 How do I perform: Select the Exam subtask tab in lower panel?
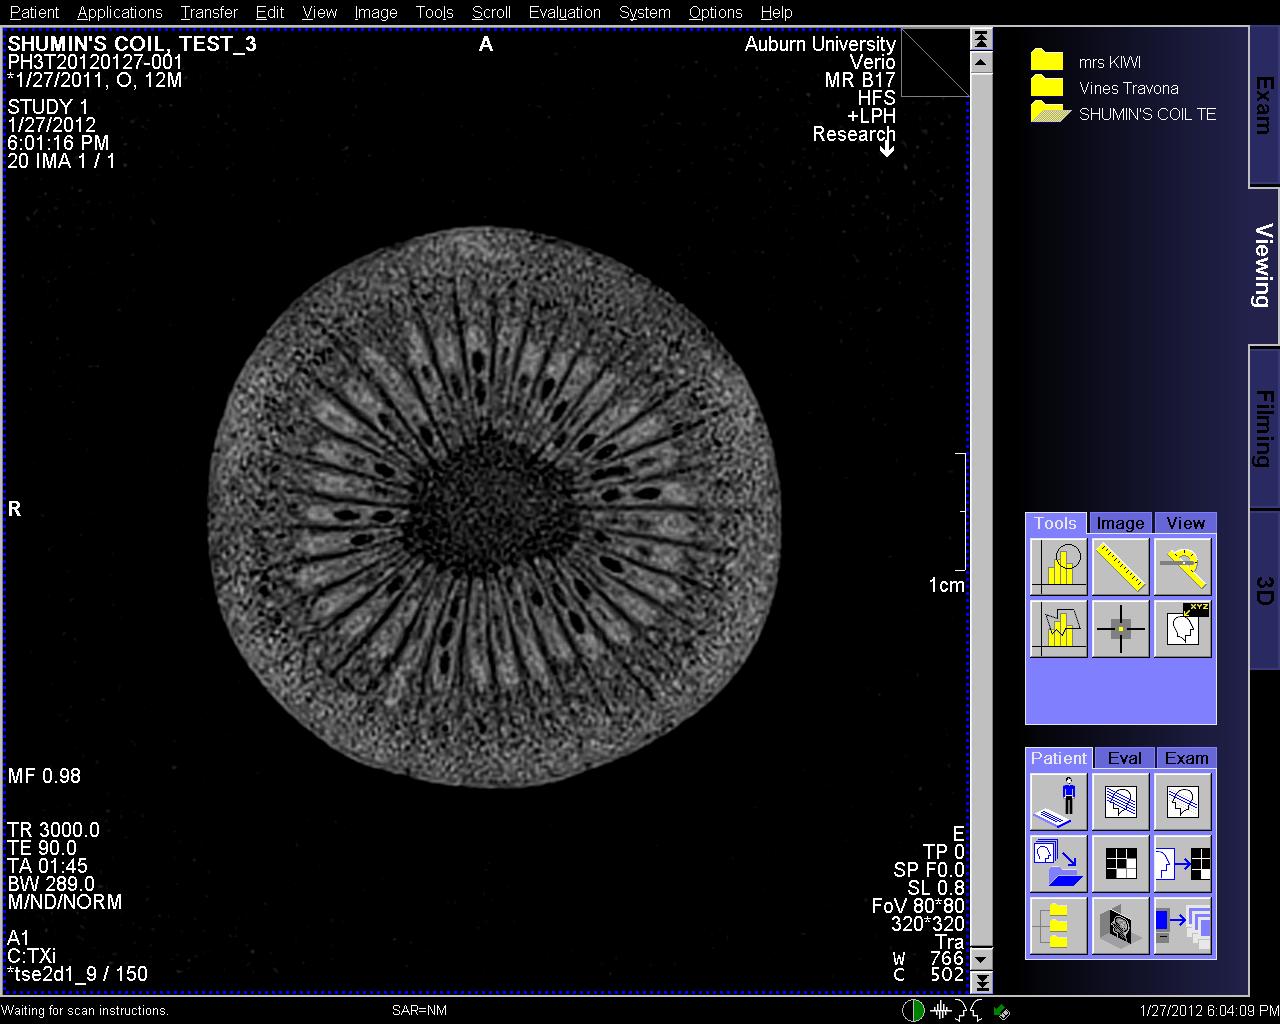click(x=1186, y=758)
